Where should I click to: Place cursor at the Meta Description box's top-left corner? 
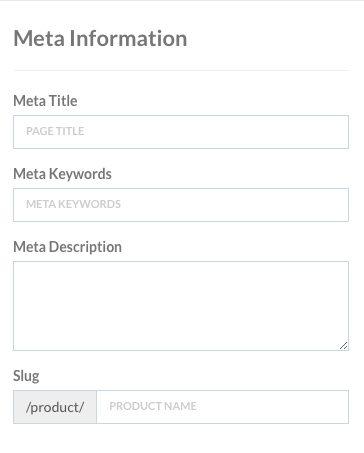(17, 265)
